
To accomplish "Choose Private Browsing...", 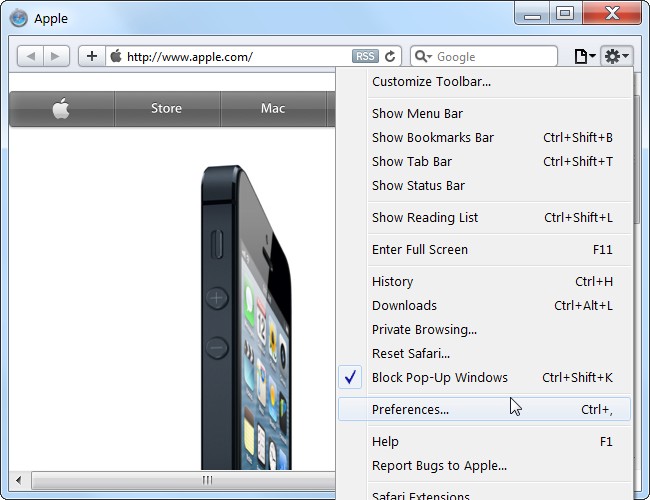I will [484, 330].
